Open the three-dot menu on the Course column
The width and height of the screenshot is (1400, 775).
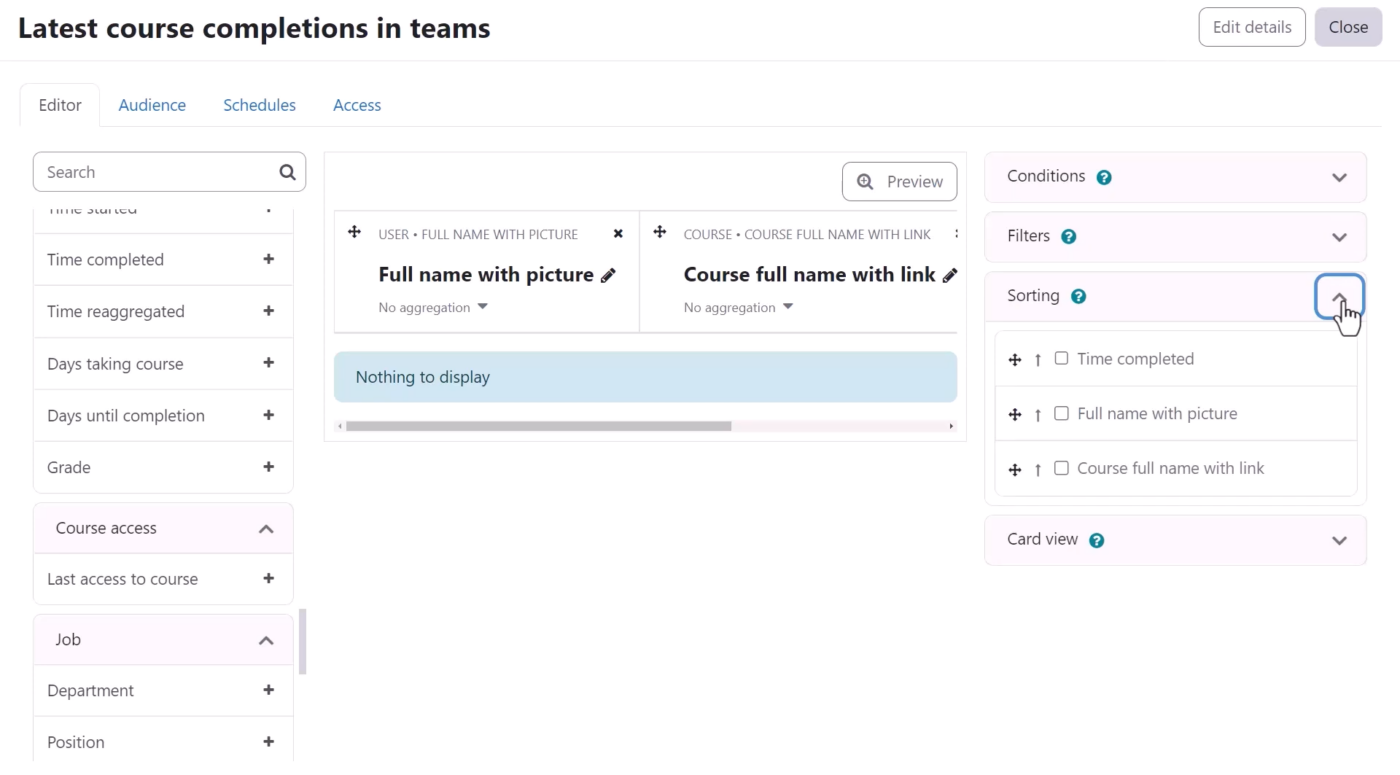click(x=955, y=233)
